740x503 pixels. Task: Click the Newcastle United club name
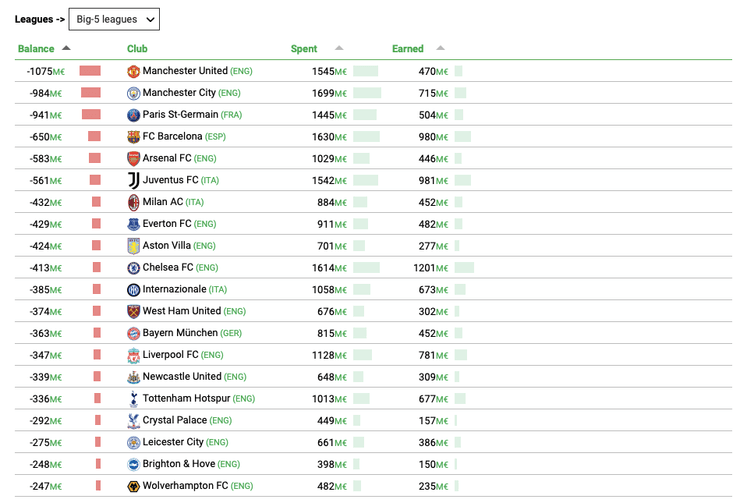pos(181,377)
